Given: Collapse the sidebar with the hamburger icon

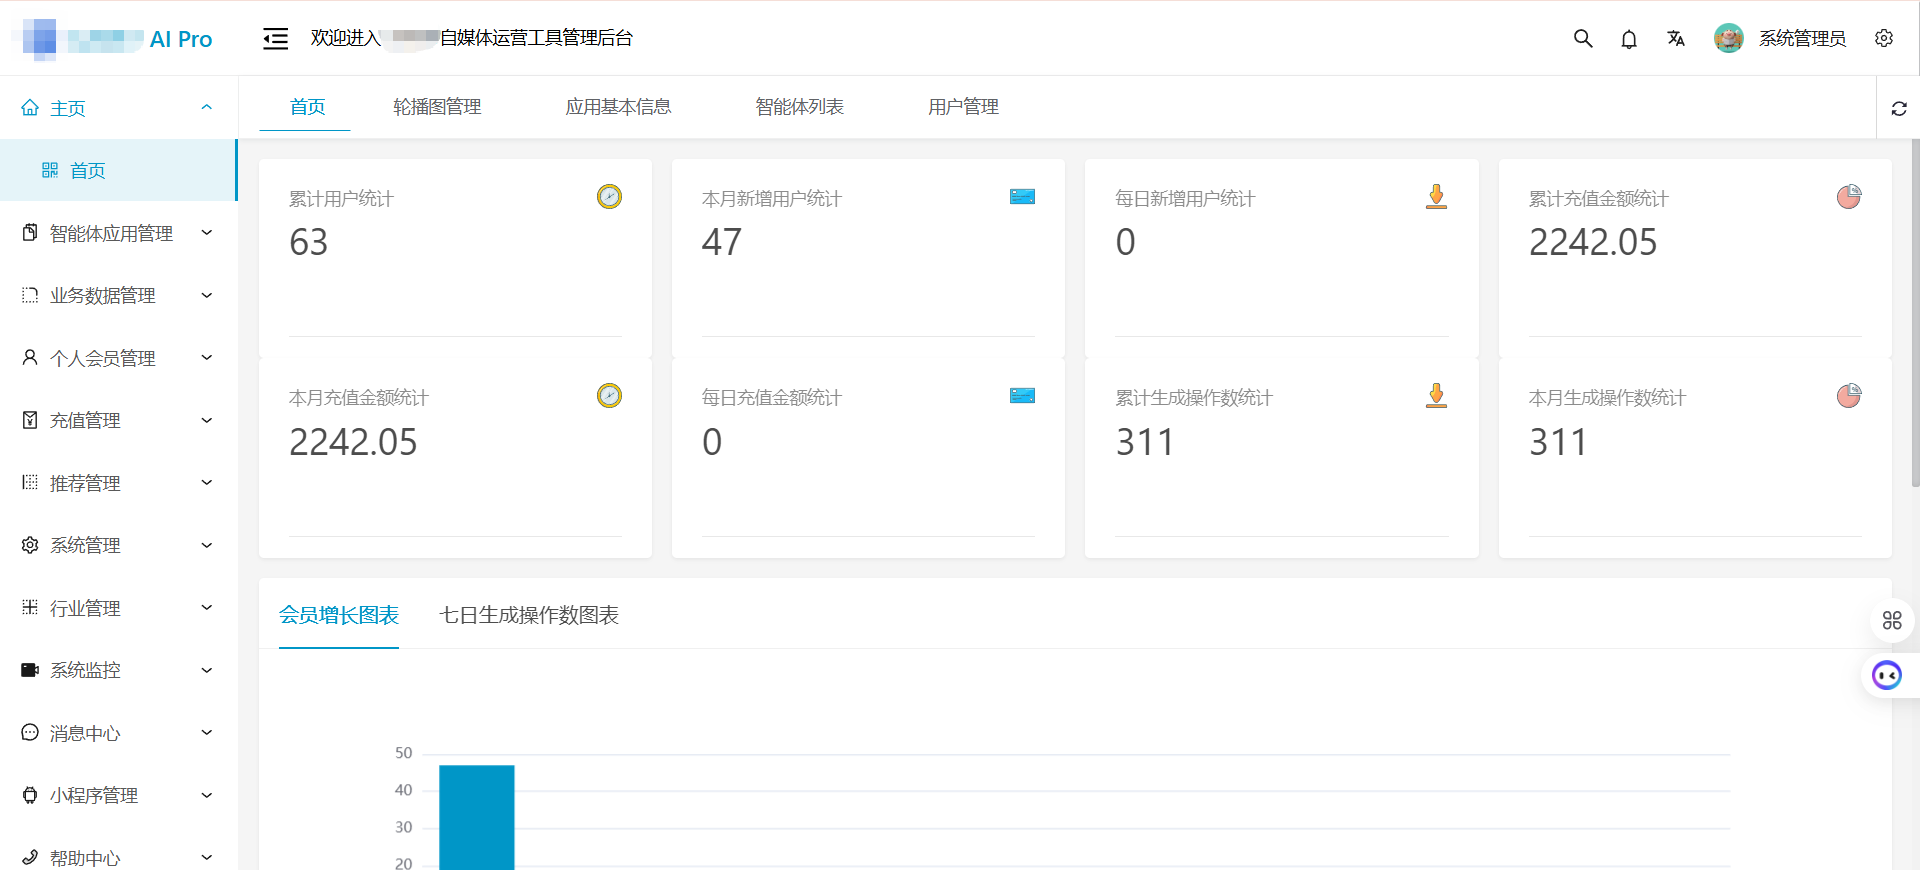Looking at the screenshot, I should tap(275, 39).
